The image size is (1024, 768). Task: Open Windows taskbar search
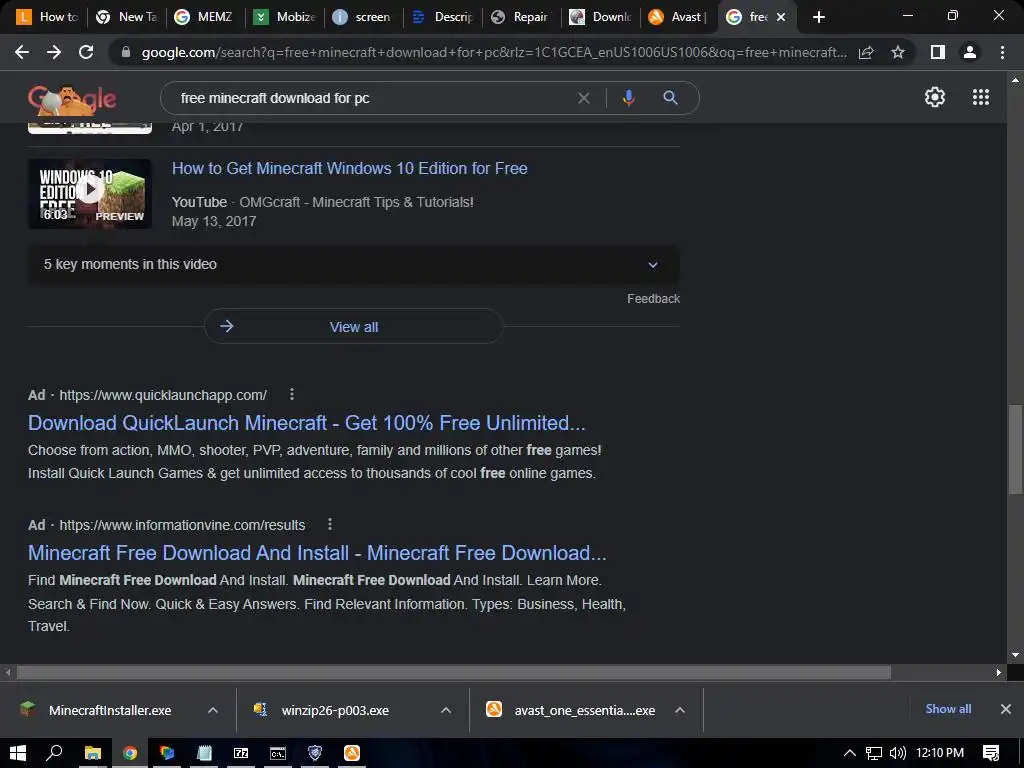pos(54,753)
